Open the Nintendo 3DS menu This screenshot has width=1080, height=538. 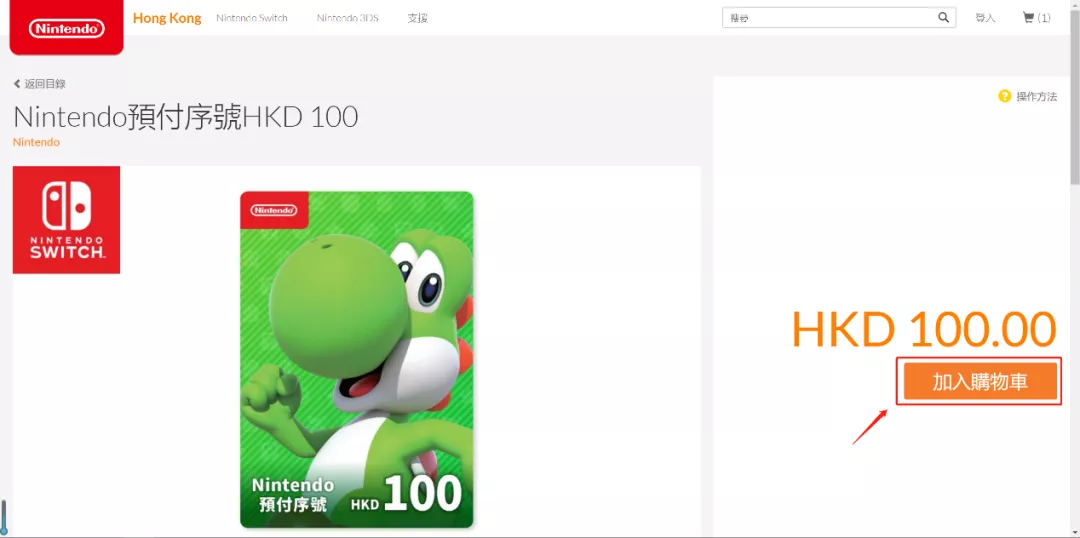[347, 18]
